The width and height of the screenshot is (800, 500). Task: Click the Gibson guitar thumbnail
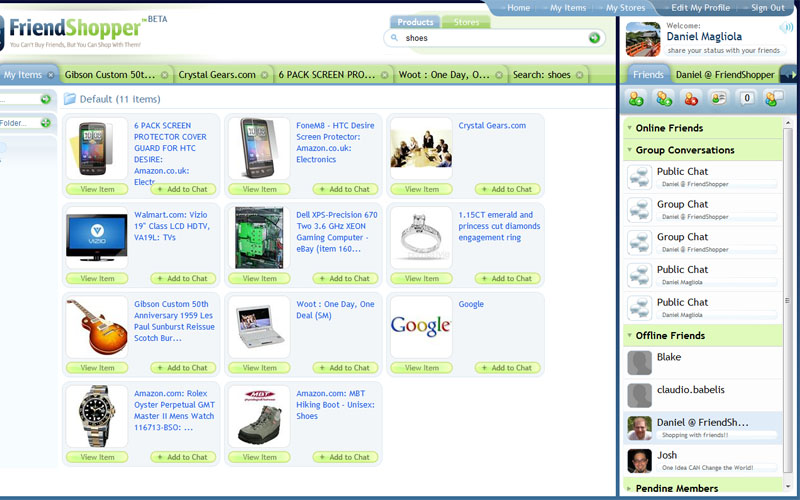[96, 327]
